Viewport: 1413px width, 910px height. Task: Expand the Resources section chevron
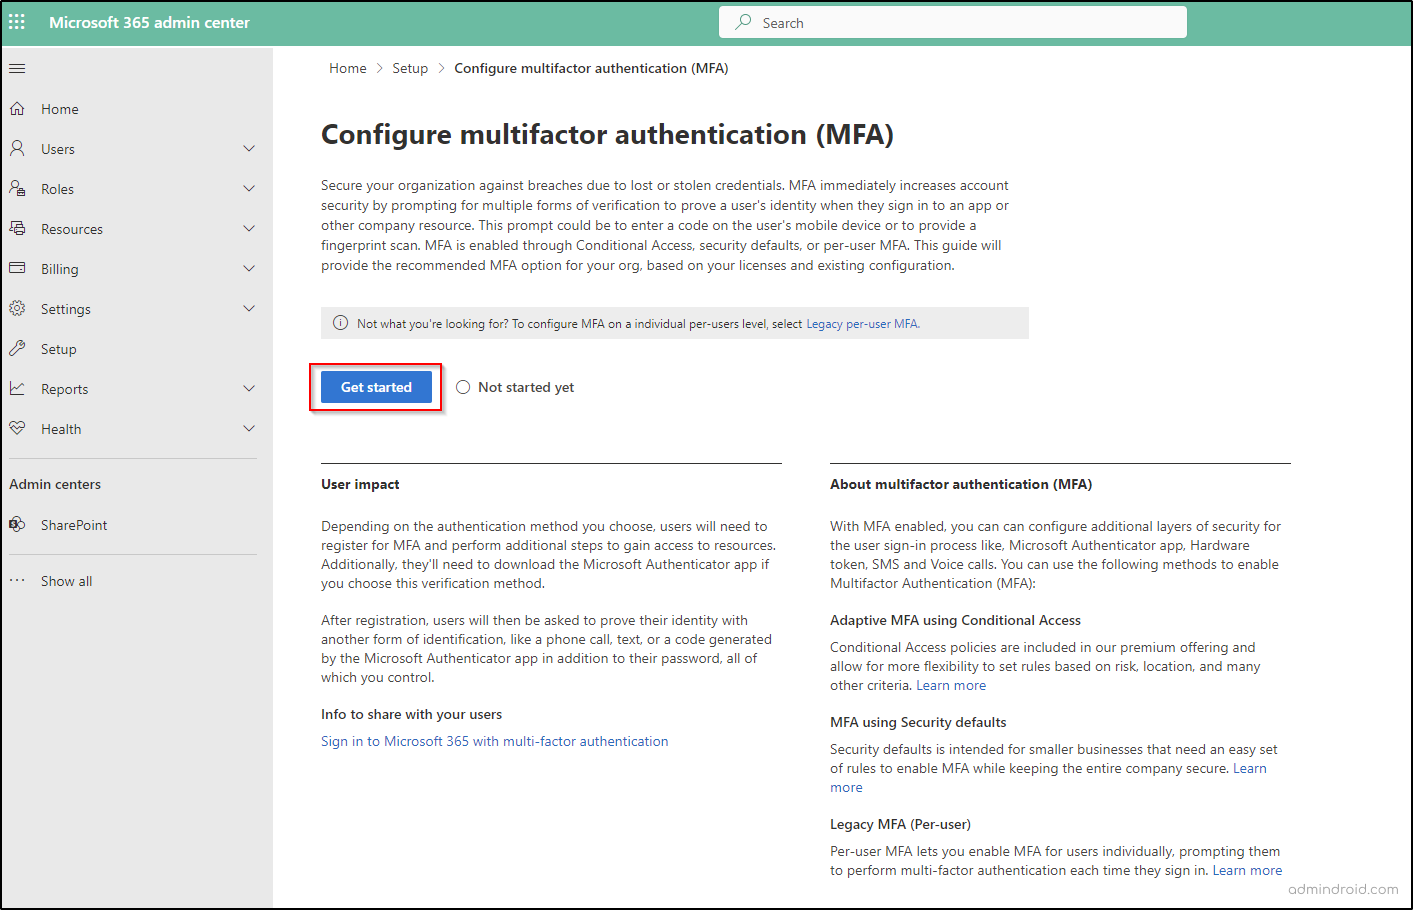tap(249, 228)
